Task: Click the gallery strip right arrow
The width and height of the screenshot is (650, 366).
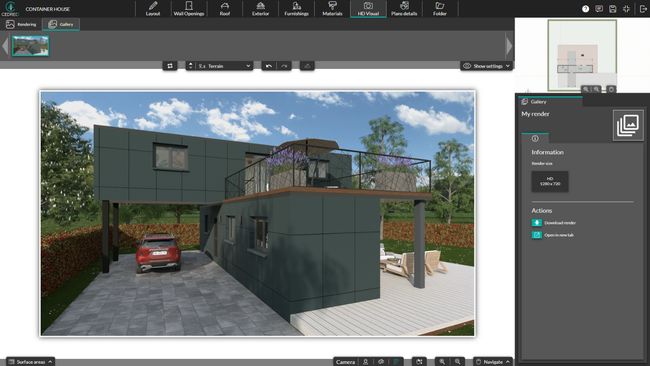Action: coord(509,46)
